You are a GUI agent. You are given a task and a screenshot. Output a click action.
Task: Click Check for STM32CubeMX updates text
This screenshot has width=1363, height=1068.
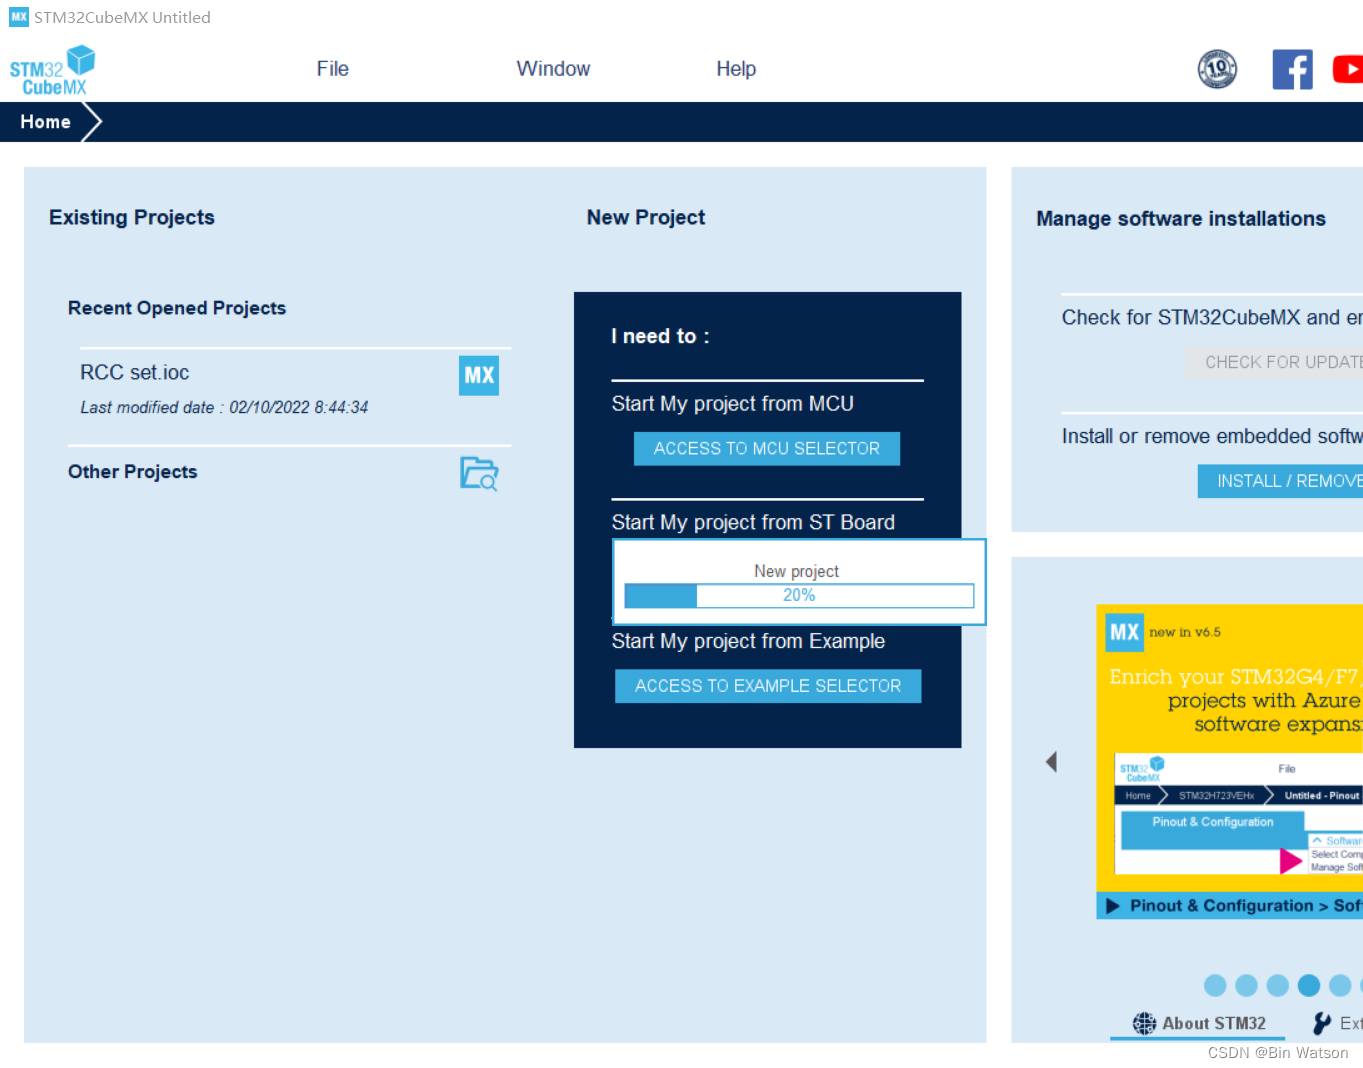click(1212, 317)
